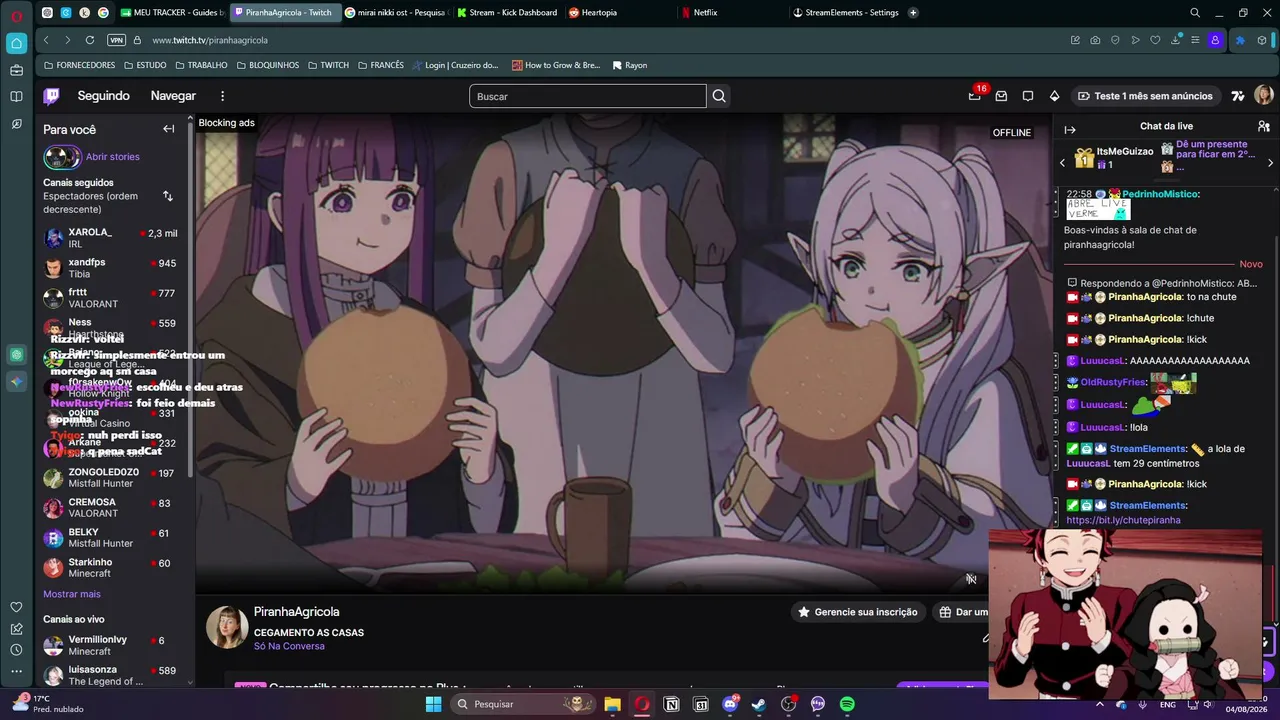This screenshot has width=1280, height=720.
Task: Open Twitch notifications bell with 16 badge
Action: 975,96
